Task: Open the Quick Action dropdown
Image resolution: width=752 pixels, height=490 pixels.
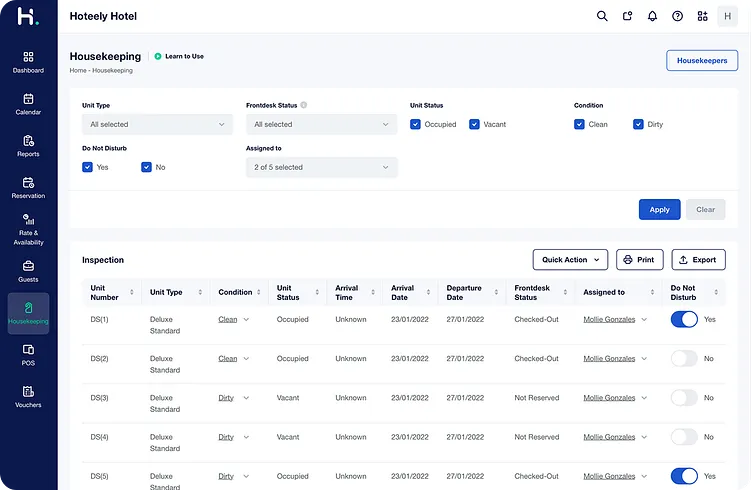Action: click(570, 259)
